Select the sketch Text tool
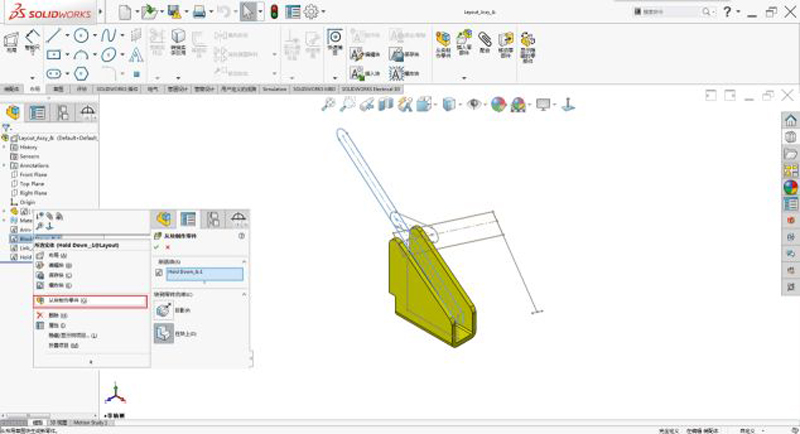 point(136,55)
